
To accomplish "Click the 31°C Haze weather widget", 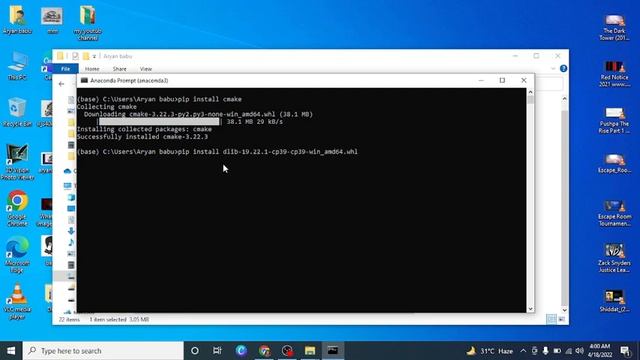I will click(x=490, y=351).
